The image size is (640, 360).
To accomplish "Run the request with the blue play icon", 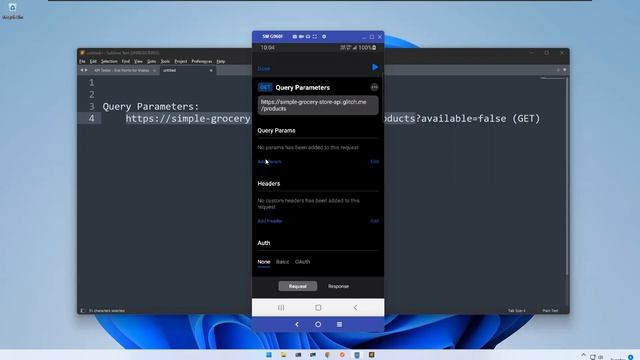I will 375,67.
